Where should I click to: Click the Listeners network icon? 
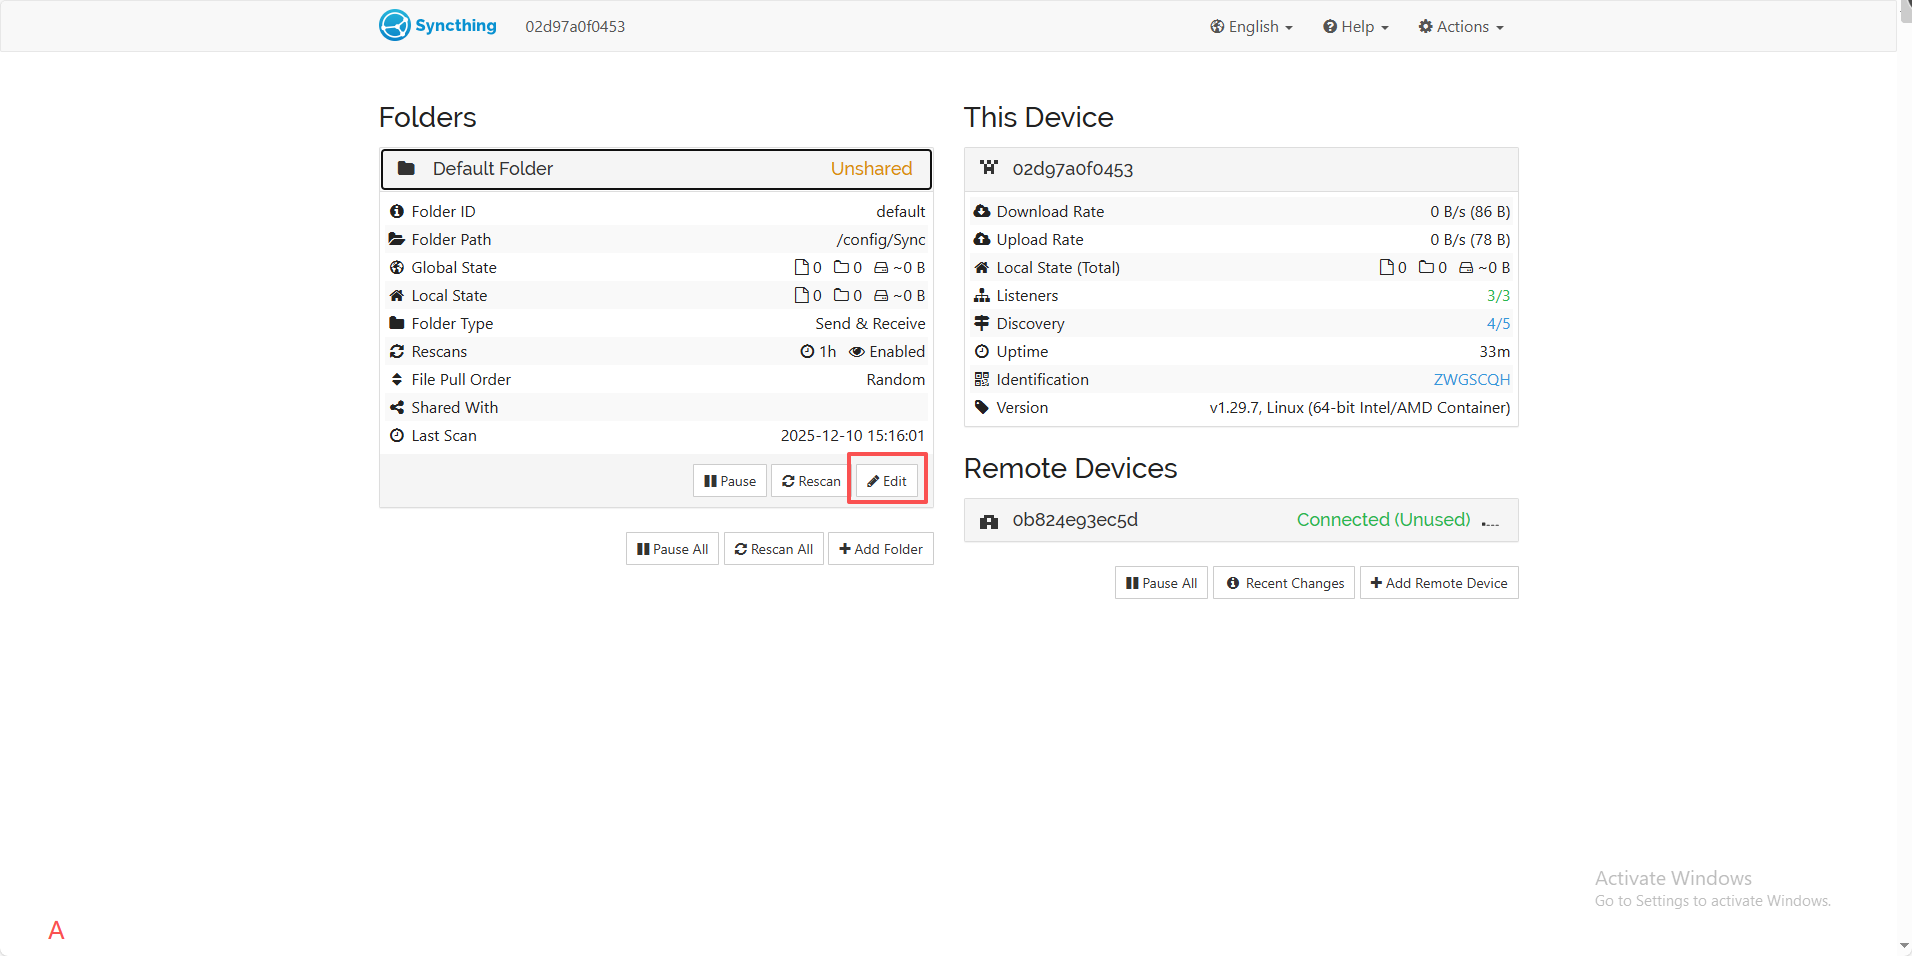click(982, 295)
